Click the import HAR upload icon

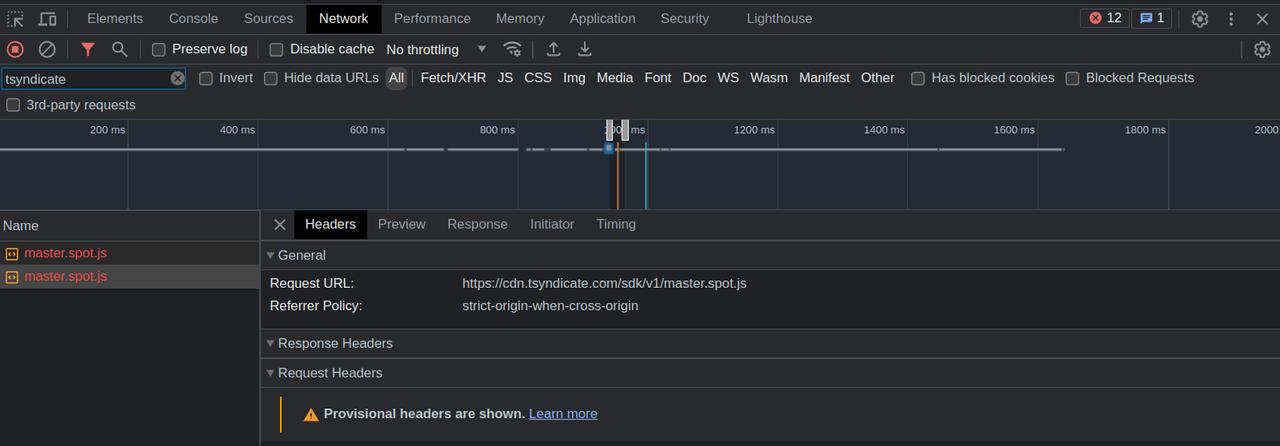click(553, 49)
